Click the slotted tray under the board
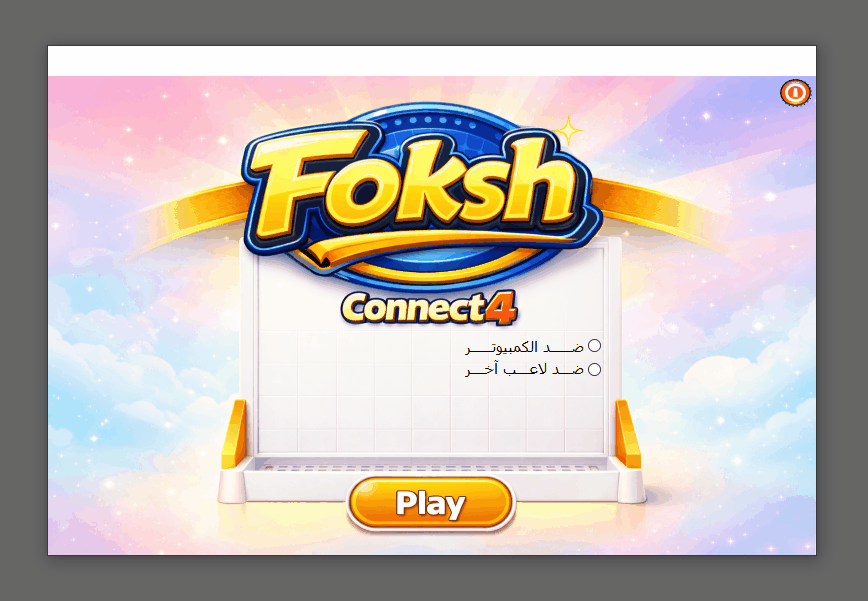 432,468
